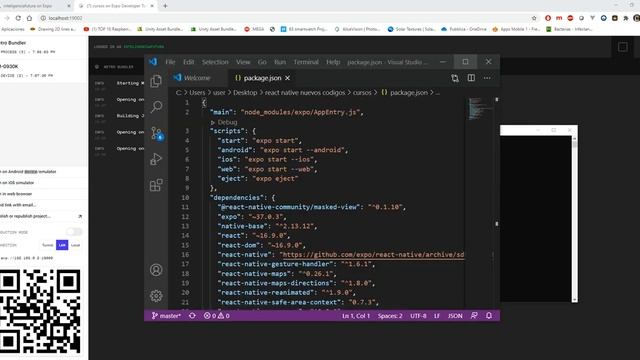This screenshot has height=360, width=640.
Task: Click the master branch indicator in status bar
Action: 166,316
